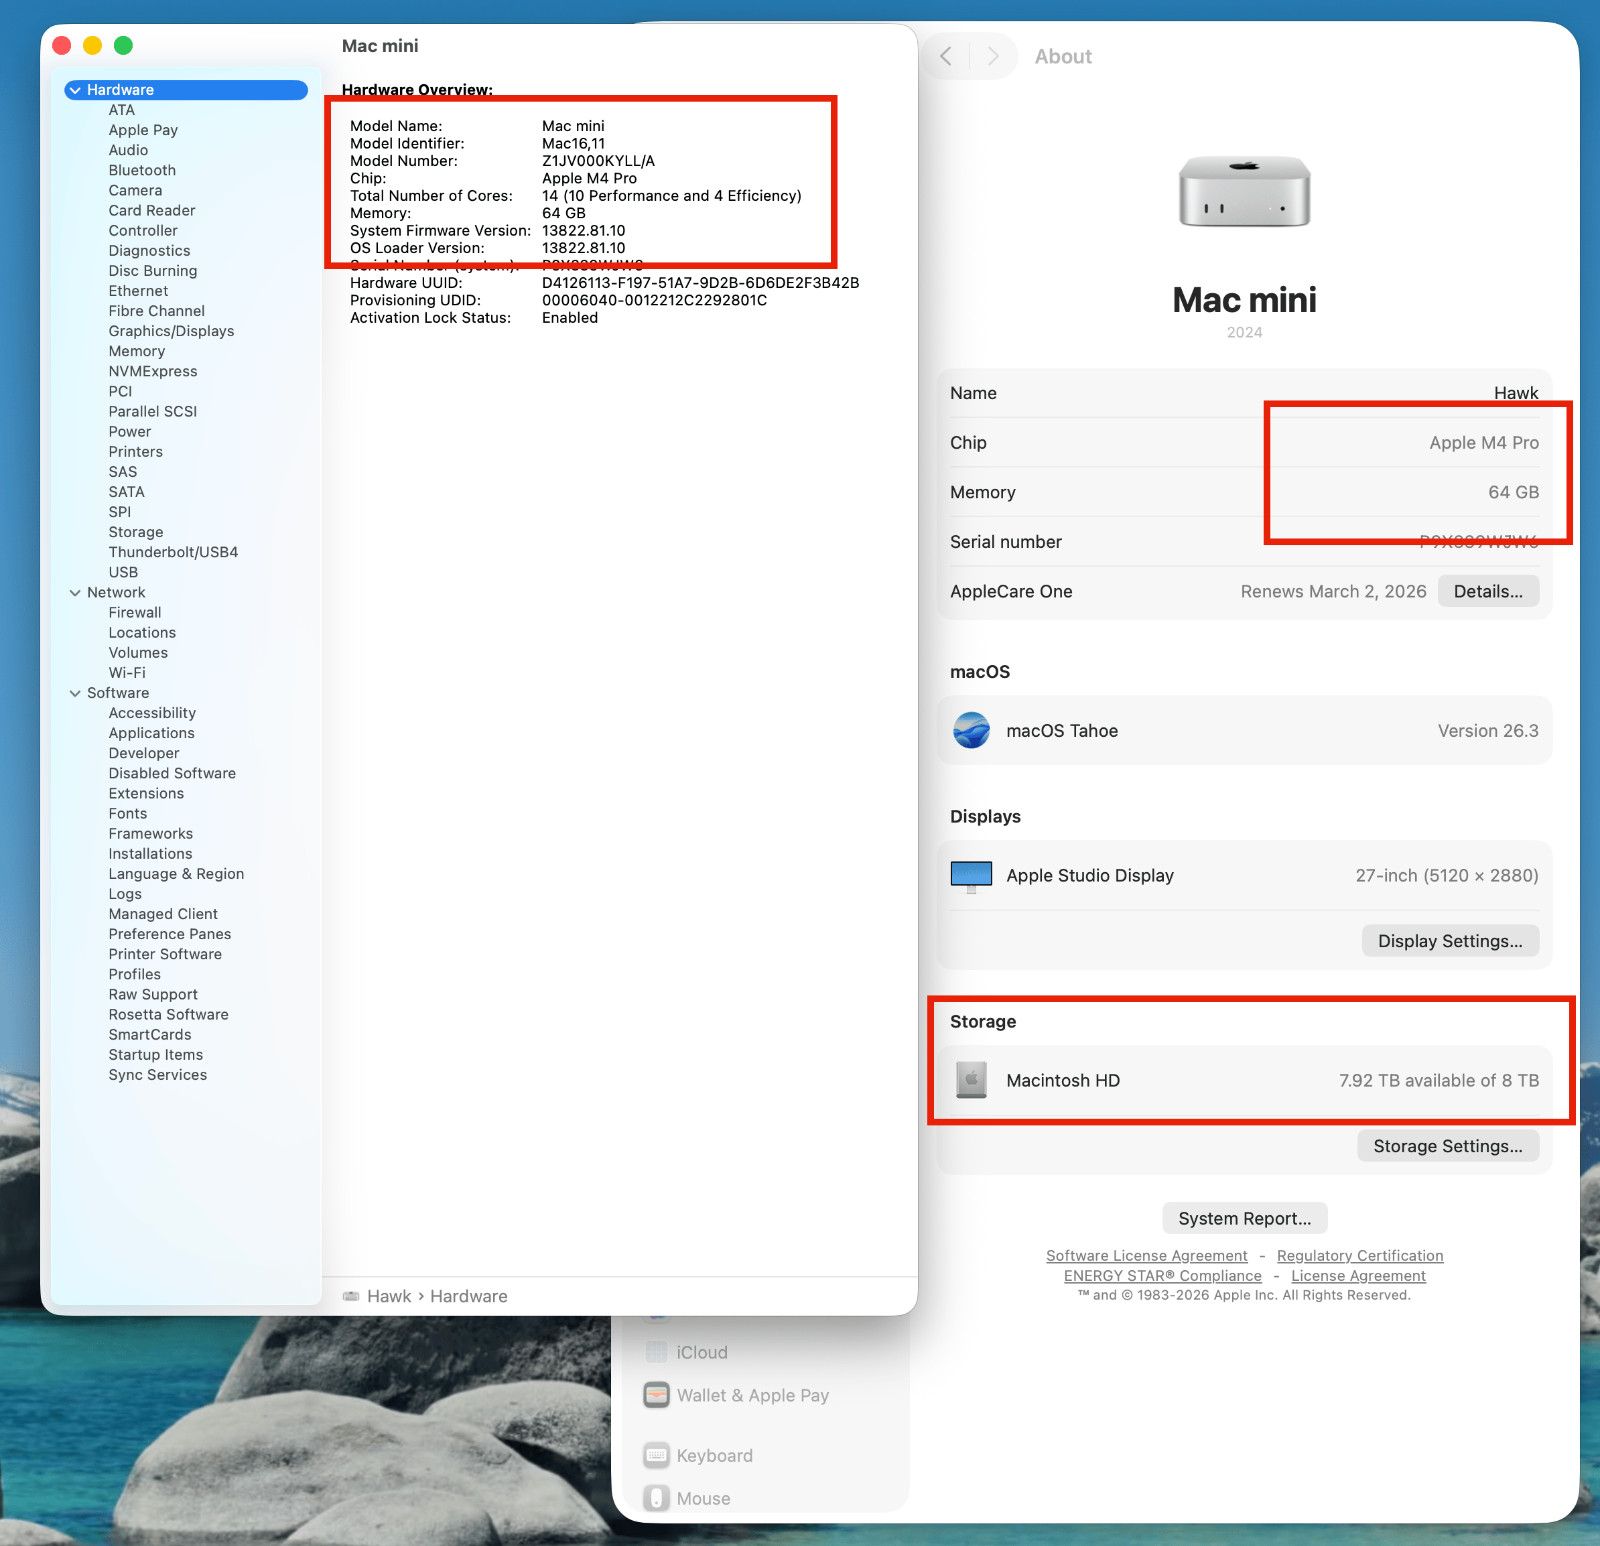Select Memory in the System Report sidebar
1600x1546 pixels.
tap(137, 351)
